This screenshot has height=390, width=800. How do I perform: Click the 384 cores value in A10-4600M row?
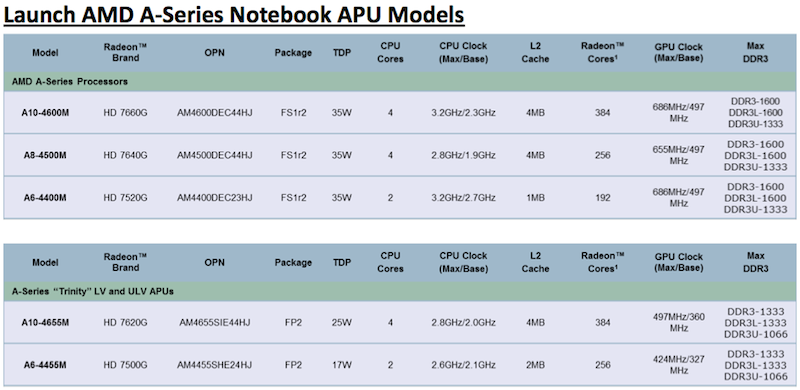[x=603, y=112]
